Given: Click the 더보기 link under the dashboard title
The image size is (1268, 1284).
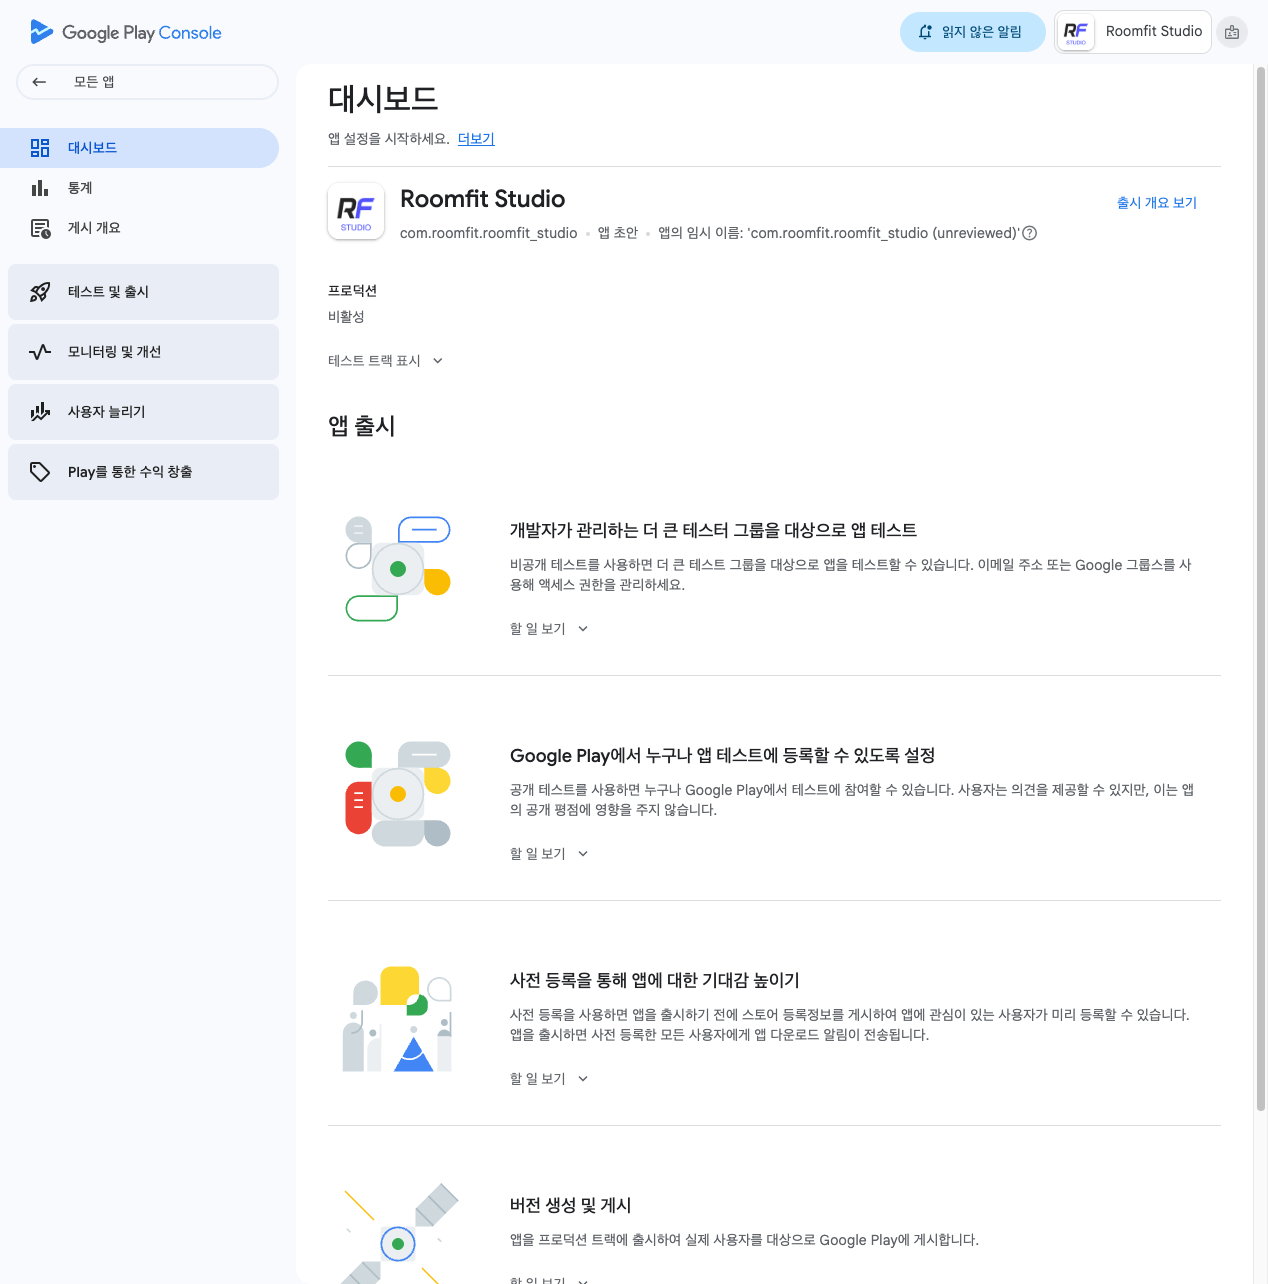Looking at the screenshot, I should pyautogui.click(x=476, y=139).
